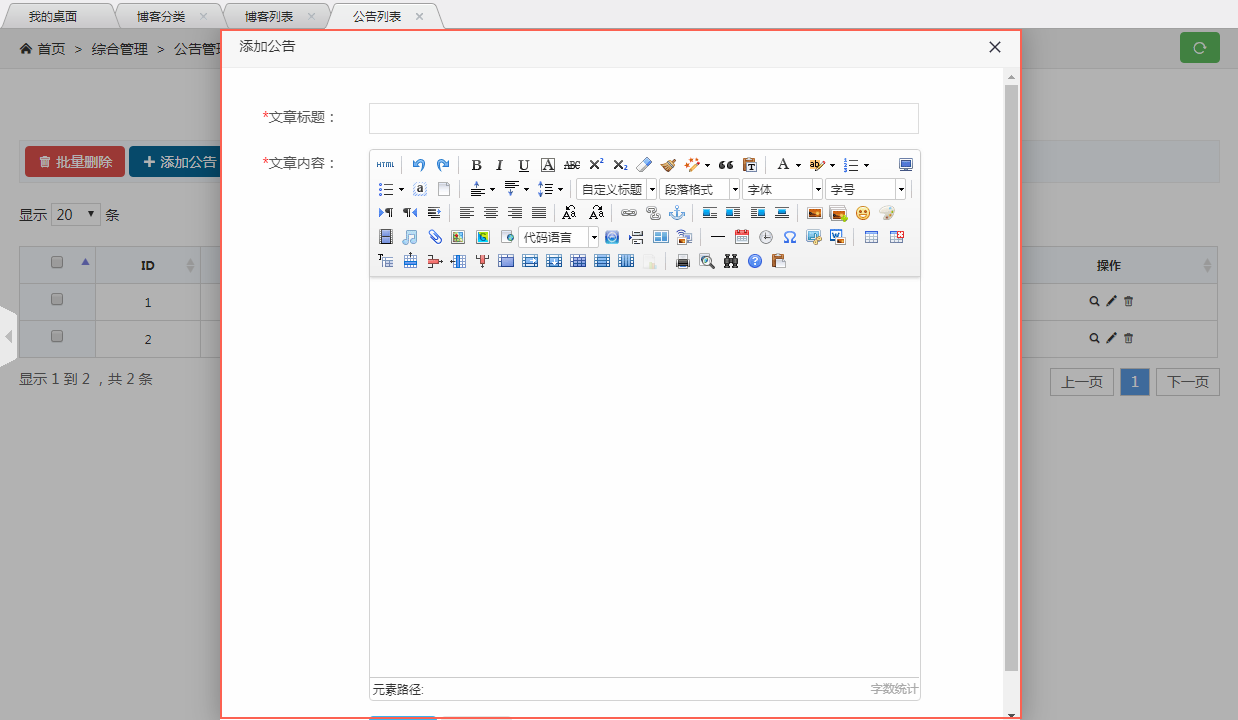
Task: Open the scrawl drawing palette
Action: point(887,213)
